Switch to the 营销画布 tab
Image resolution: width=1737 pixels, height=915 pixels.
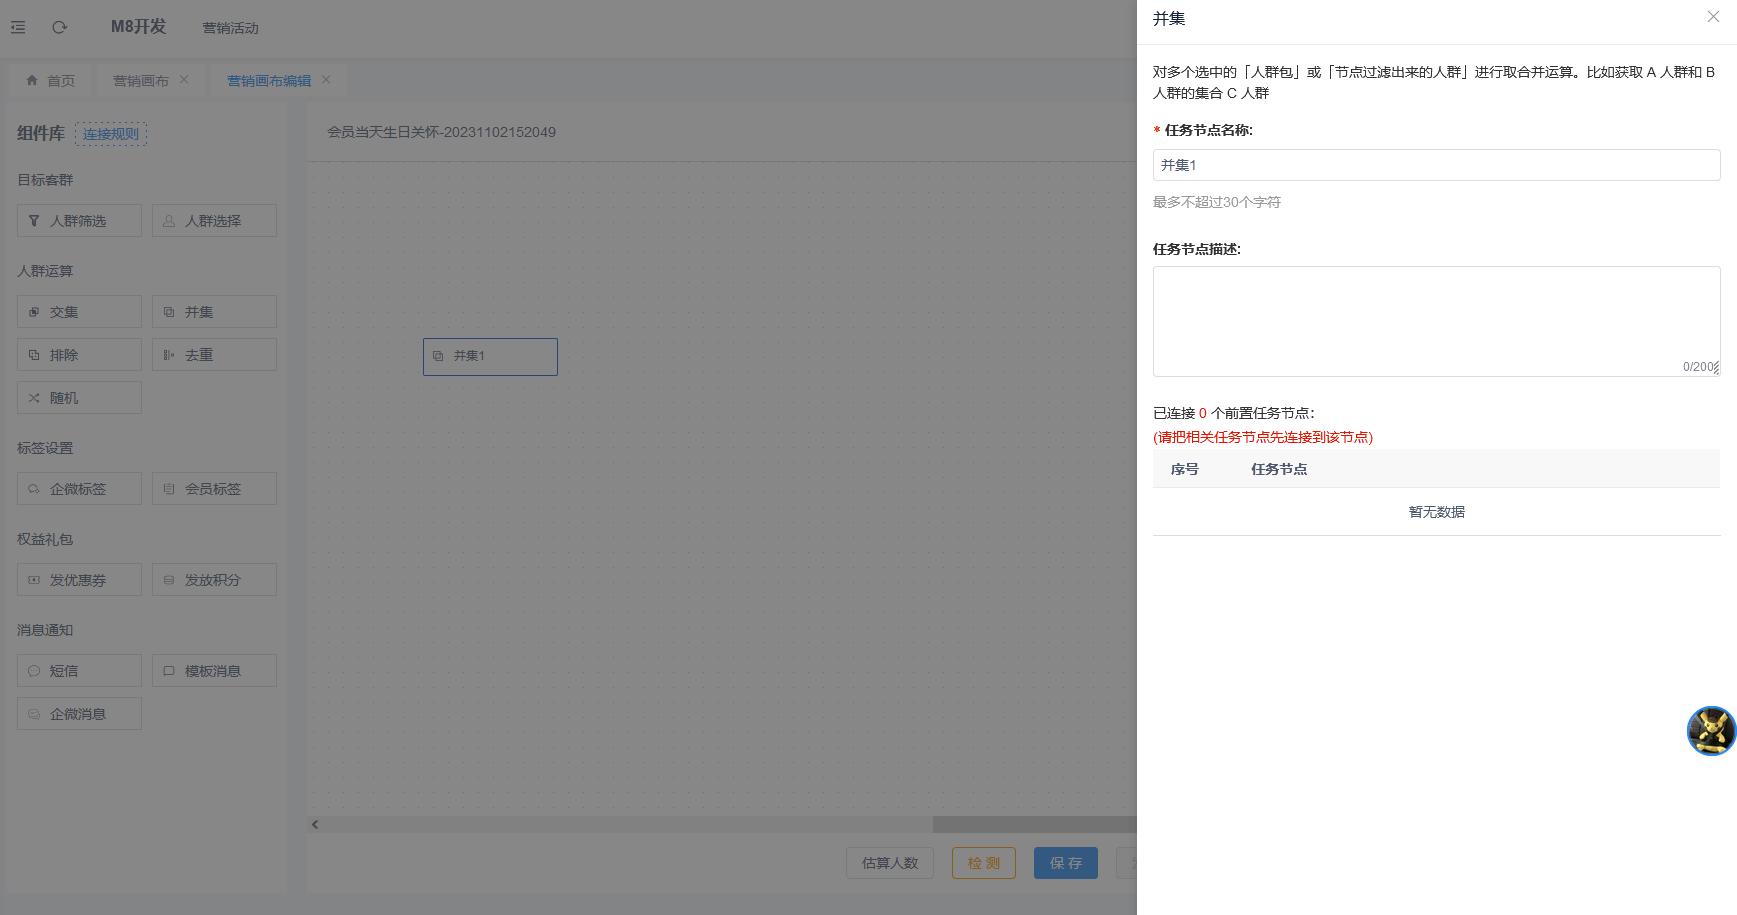(141, 81)
